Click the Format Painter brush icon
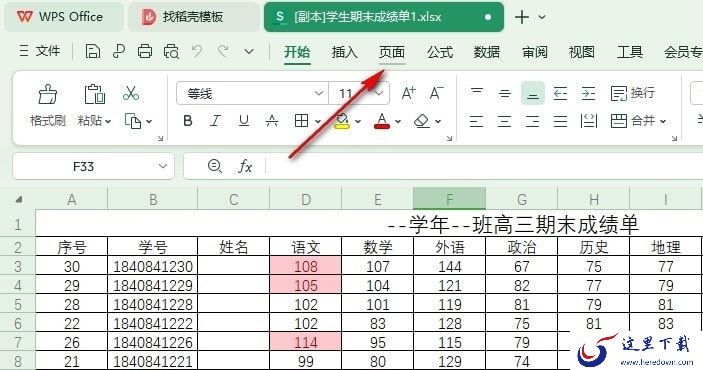The width and height of the screenshot is (703, 370). click(x=48, y=94)
